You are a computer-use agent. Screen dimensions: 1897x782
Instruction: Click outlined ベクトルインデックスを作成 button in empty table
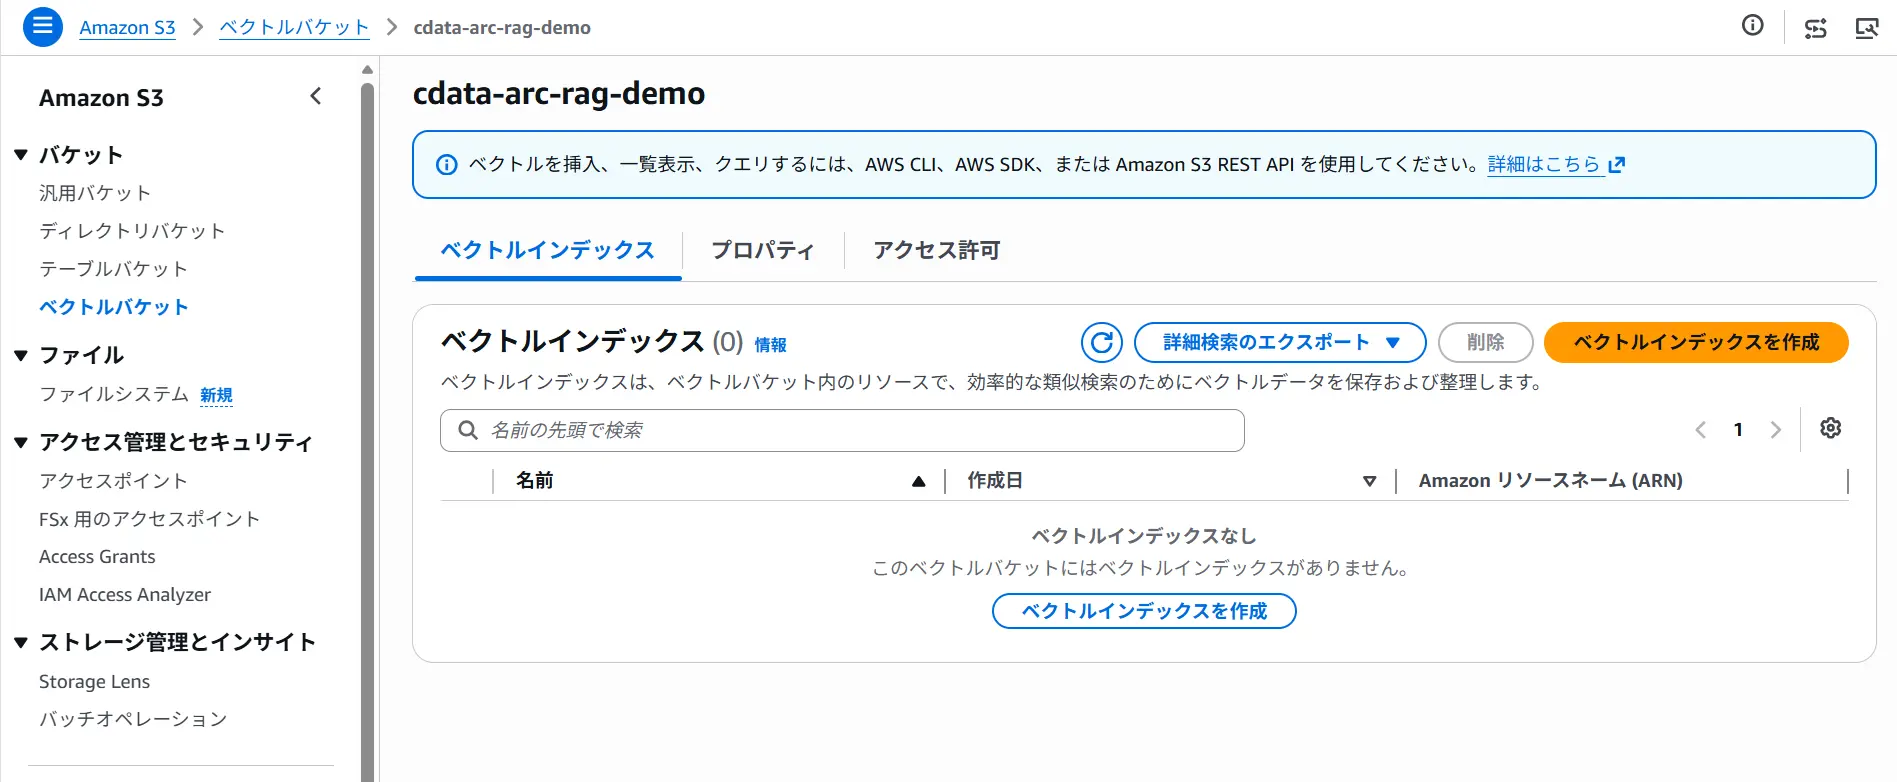point(1144,611)
